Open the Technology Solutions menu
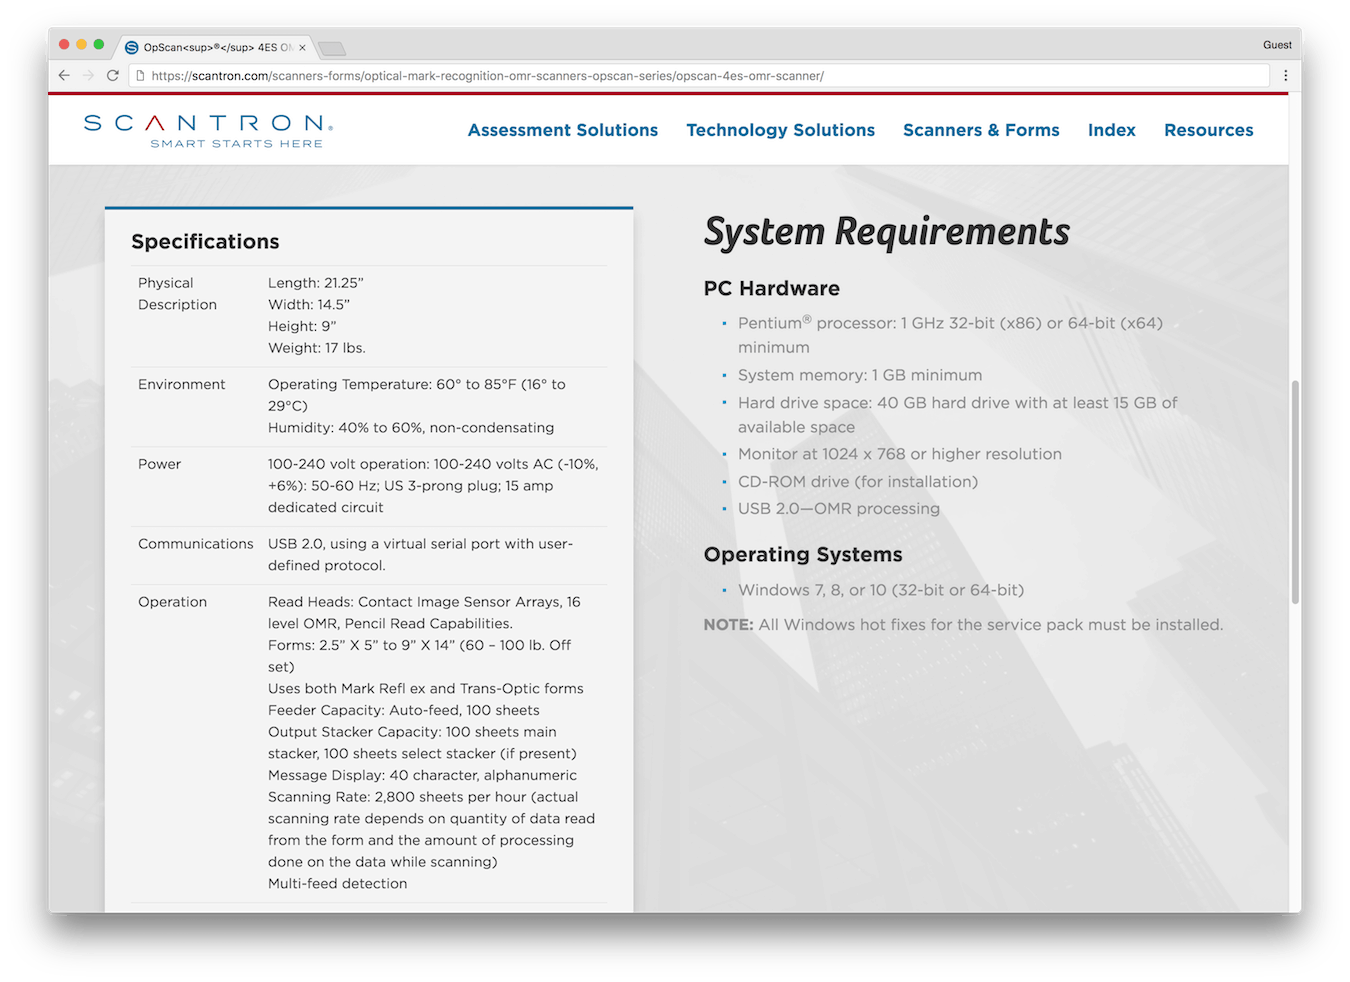 tap(780, 130)
